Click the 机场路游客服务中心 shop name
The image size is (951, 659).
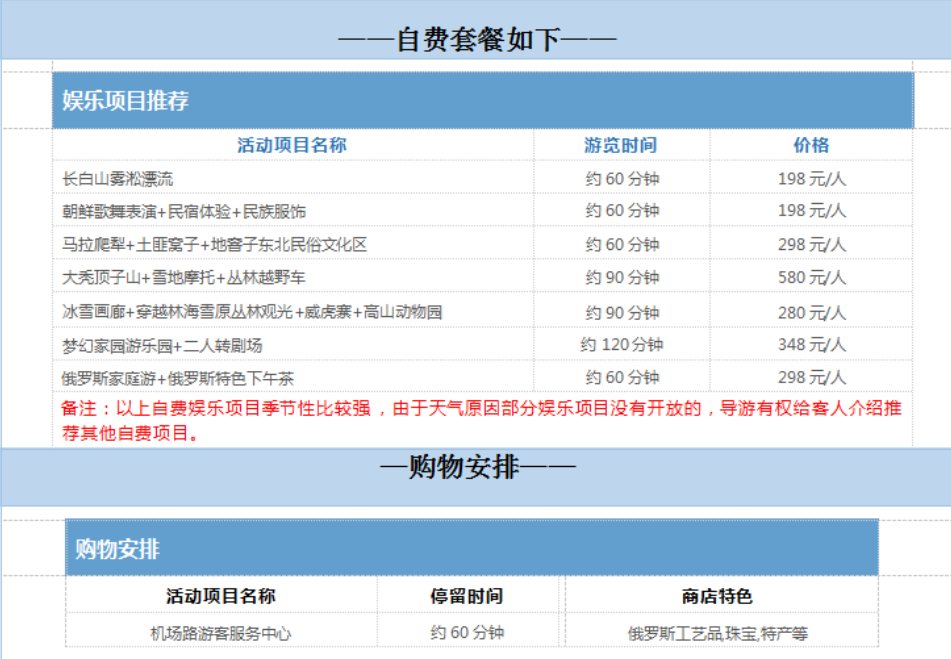click(x=221, y=633)
